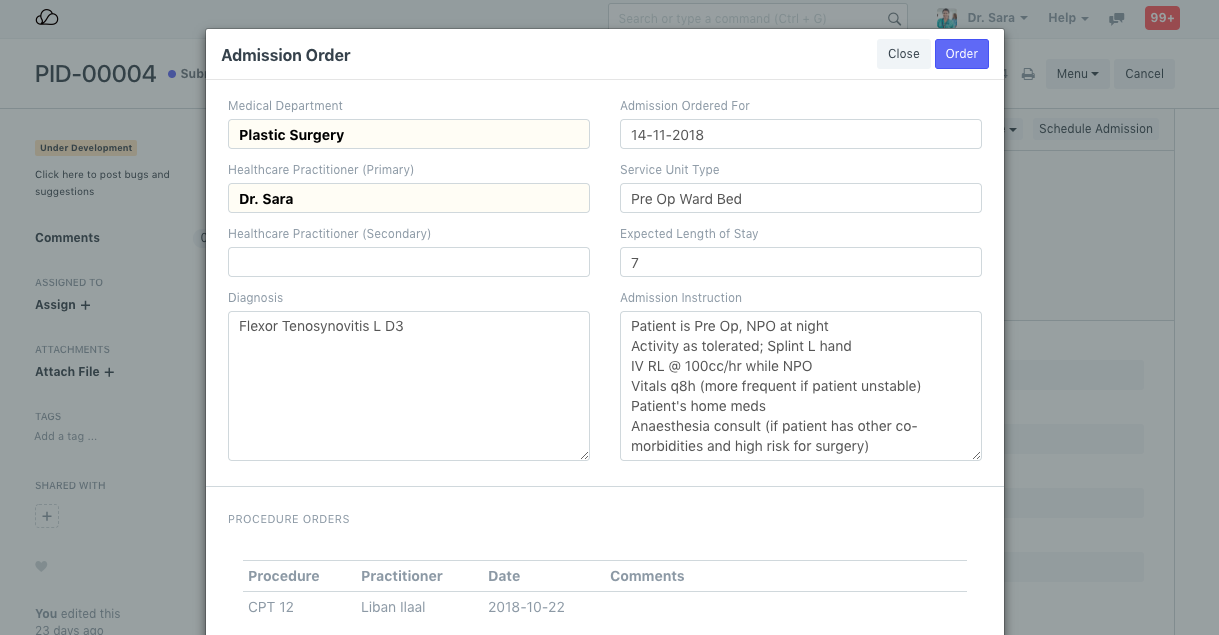Screen dimensions: 1219x635
Task: Click Dr. Sara's avatar picture
Action: (946, 18)
